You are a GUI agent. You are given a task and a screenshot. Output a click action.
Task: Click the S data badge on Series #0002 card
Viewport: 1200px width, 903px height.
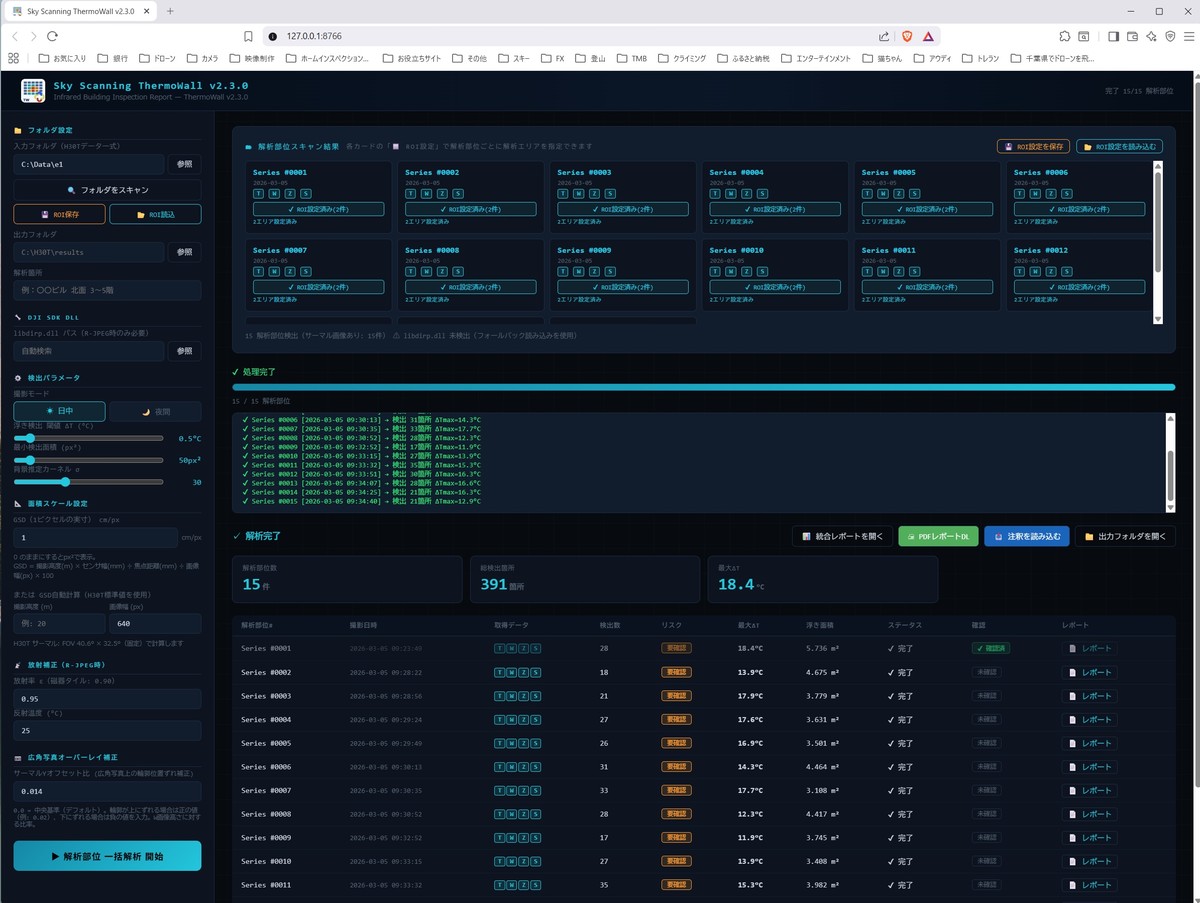(456, 192)
